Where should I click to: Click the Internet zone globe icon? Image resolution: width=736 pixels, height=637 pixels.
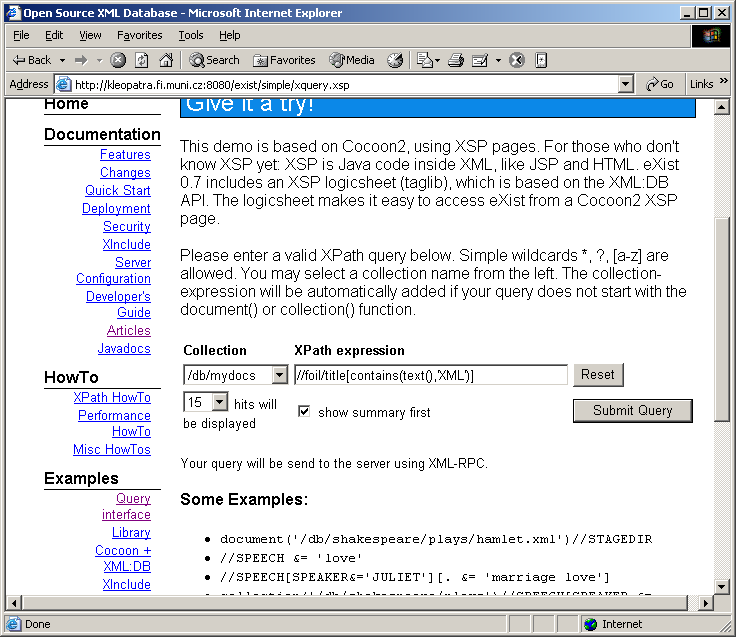(590, 624)
